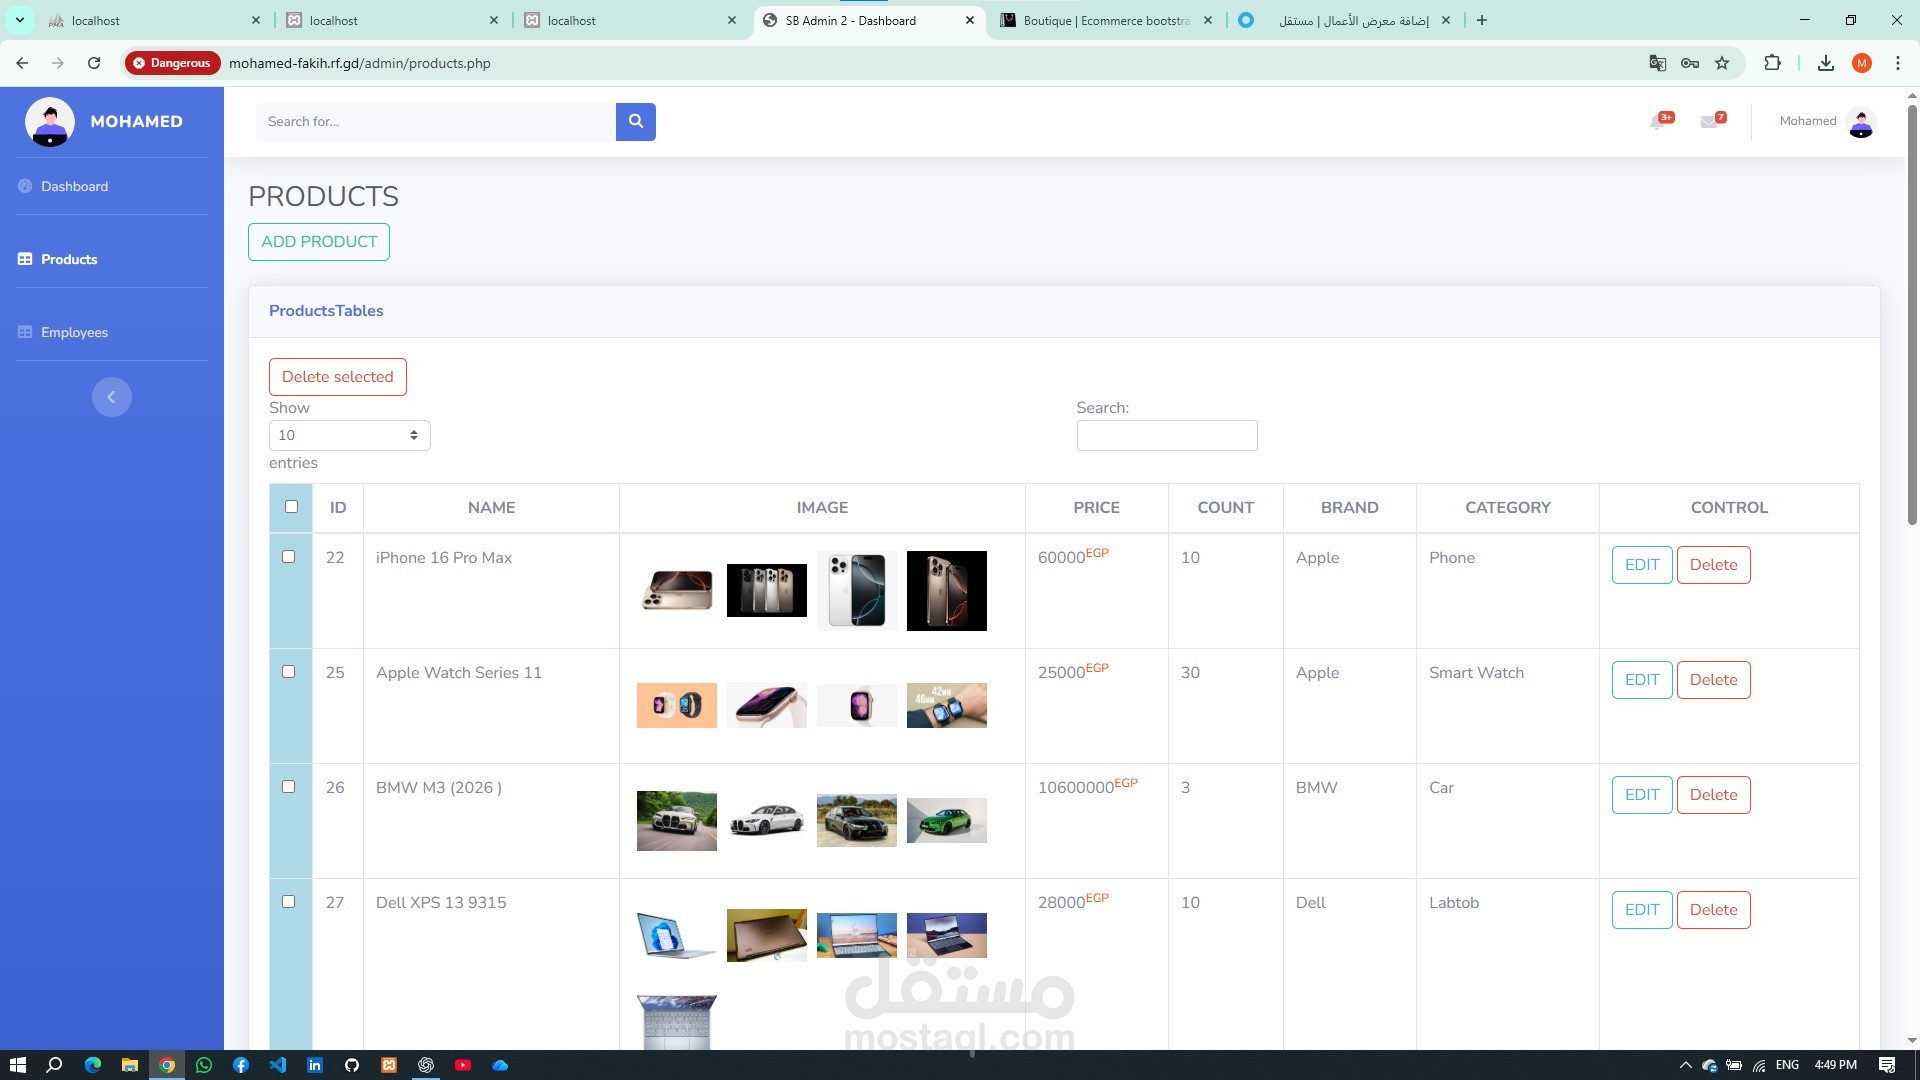Click the blue search magnifier button
The height and width of the screenshot is (1080, 1920).
coord(635,121)
